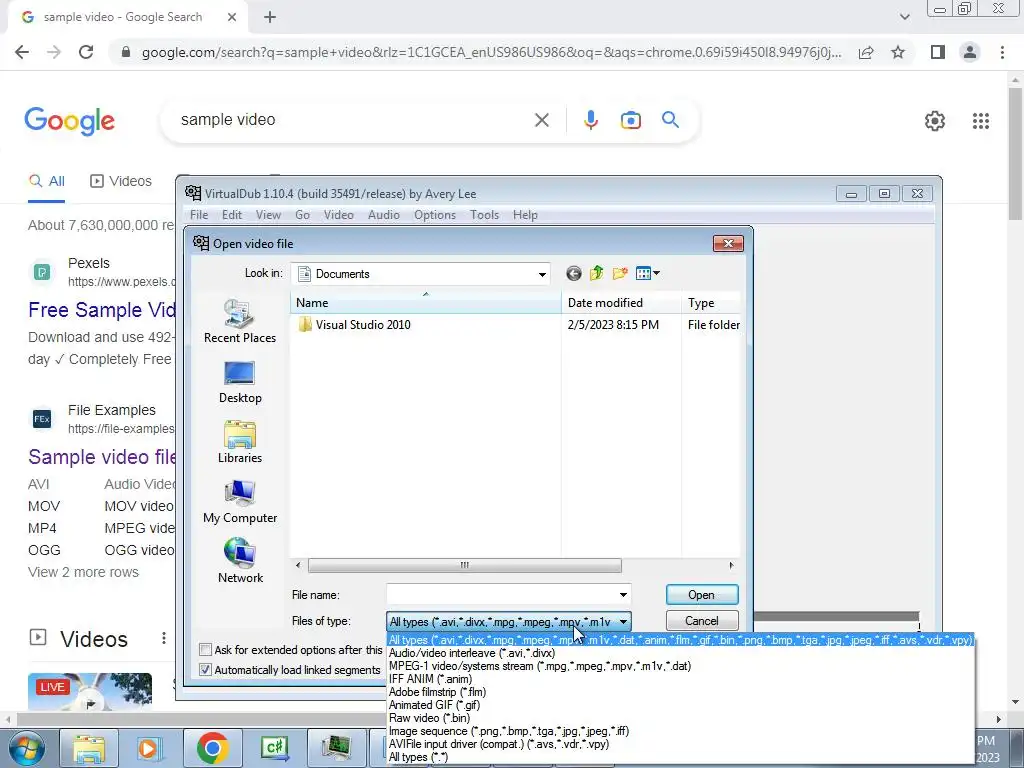The image size is (1024, 768).
Task: Cancel the Open video file dialog
Action: [x=701, y=621]
